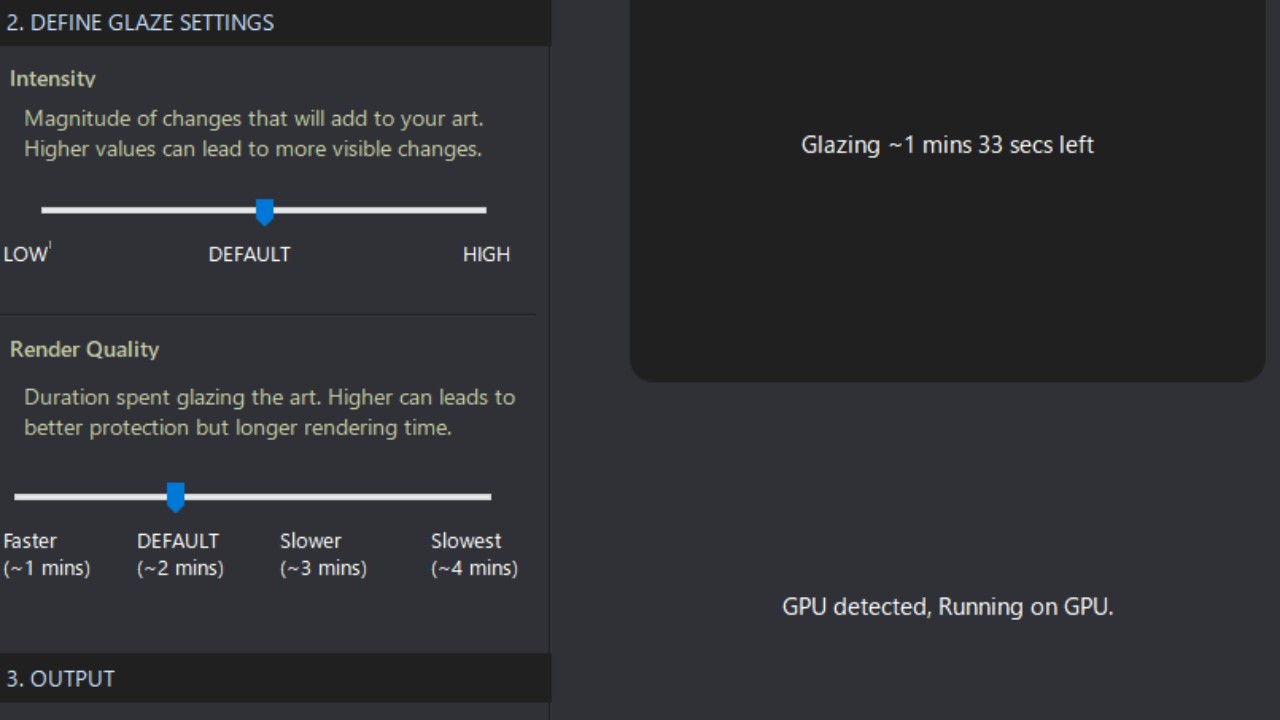1280x720 pixels.
Task: Click Intensity slider track left end
Action: tap(47, 210)
